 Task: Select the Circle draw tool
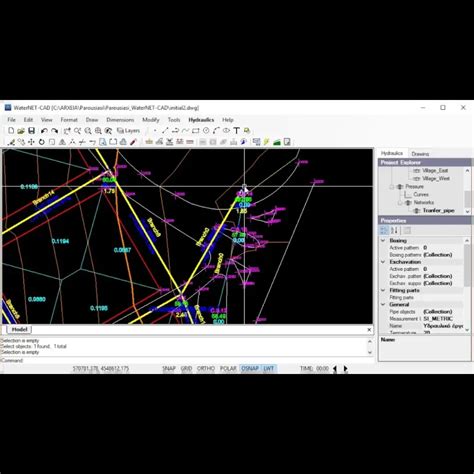tap(206, 131)
